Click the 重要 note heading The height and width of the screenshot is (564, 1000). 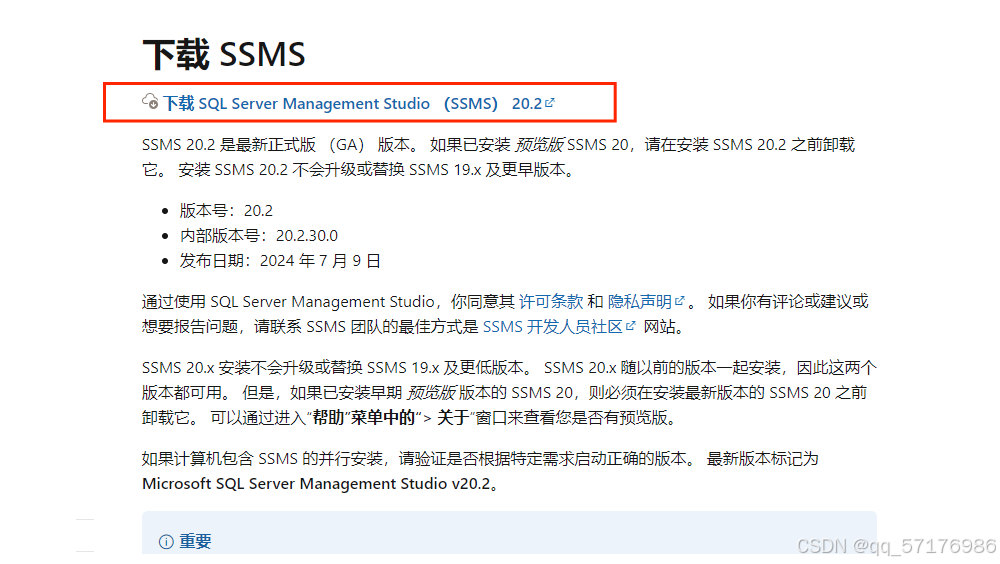pyautogui.click(x=195, y=542)
